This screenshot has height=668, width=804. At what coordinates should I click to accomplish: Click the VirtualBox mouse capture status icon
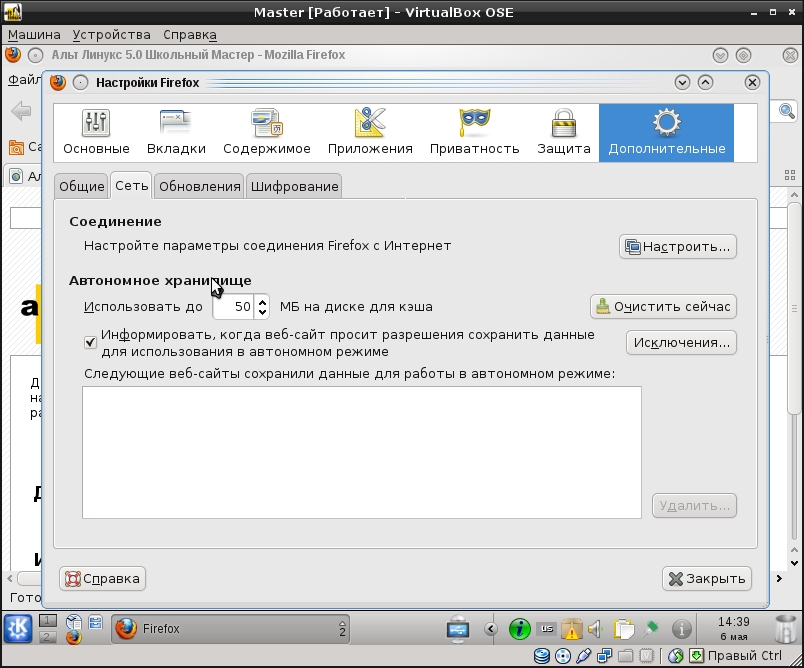pyautogui.click(x=676, y=655)
